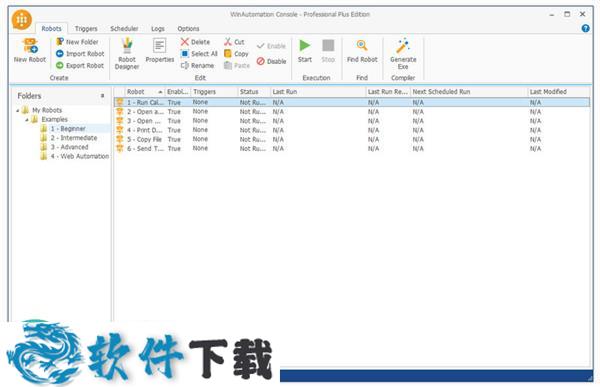Click the Status column header
The width and height of the screenshot is (600, 387).
254,92
